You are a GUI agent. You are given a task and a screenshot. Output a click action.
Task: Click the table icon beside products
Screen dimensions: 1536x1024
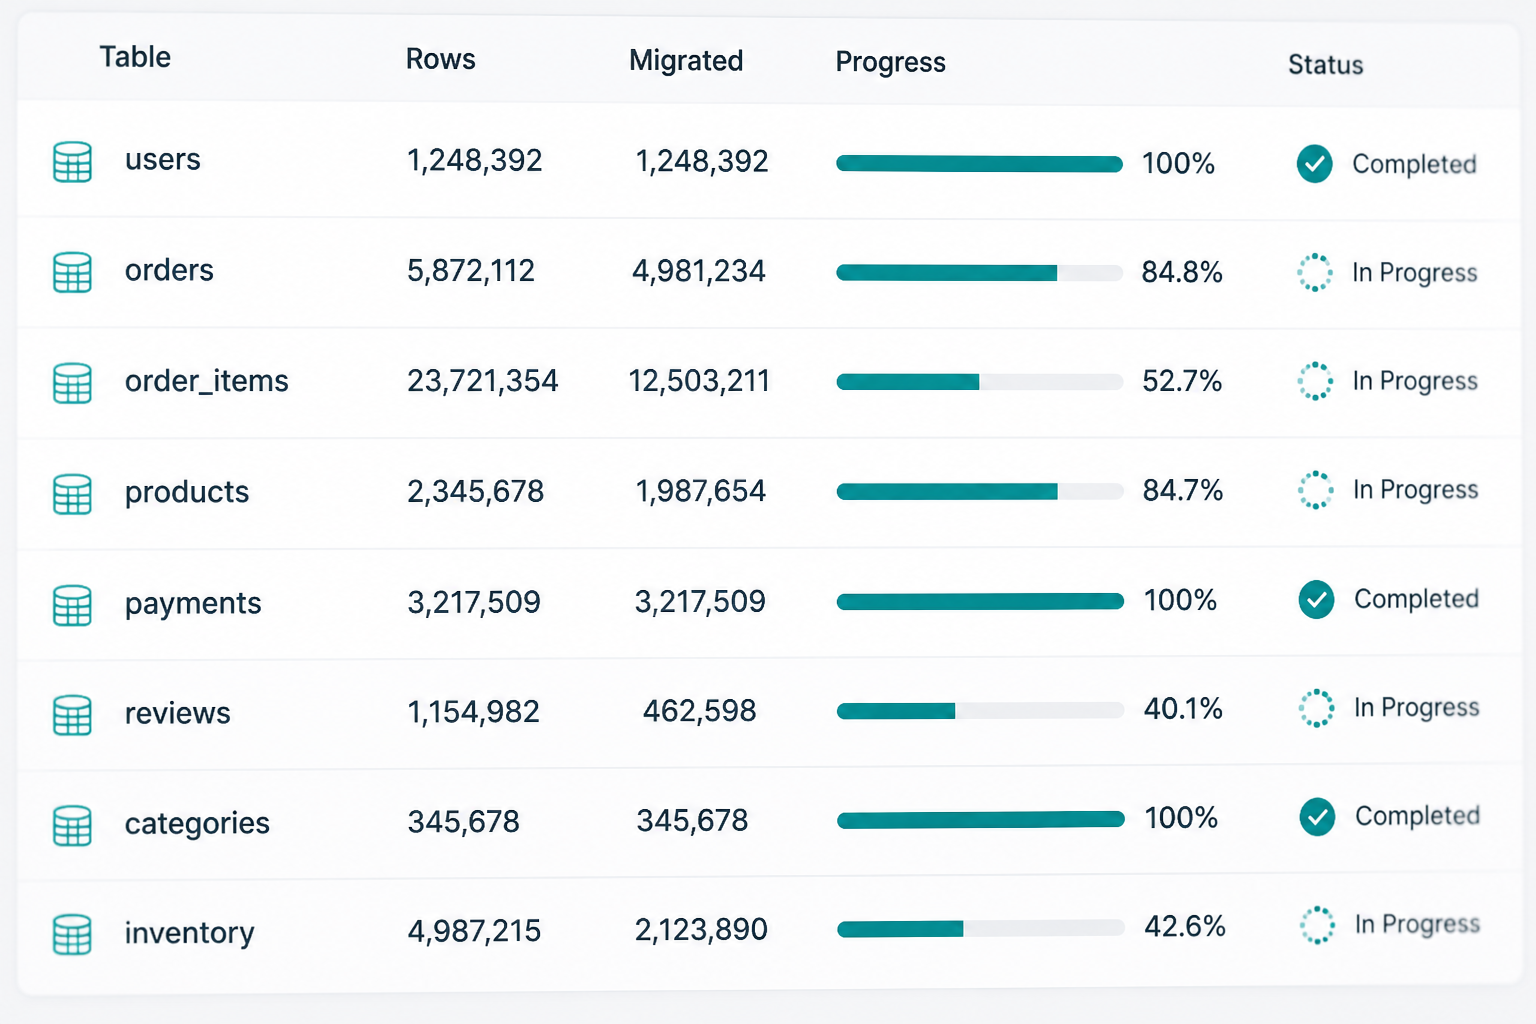pos(72,494)
